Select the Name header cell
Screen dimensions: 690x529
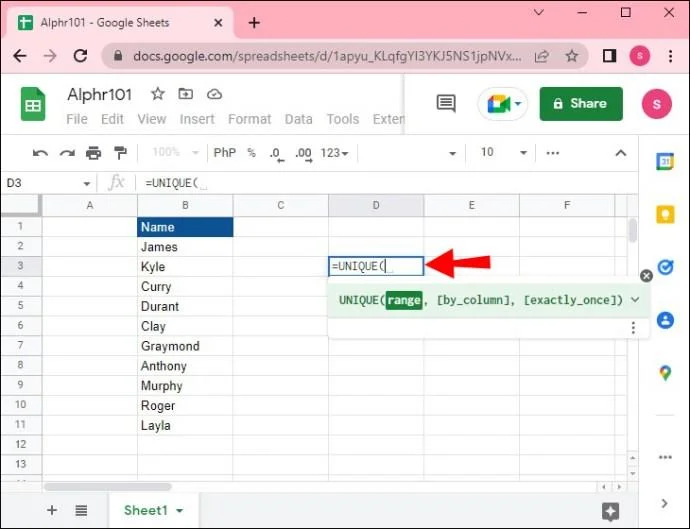[185, 227]
